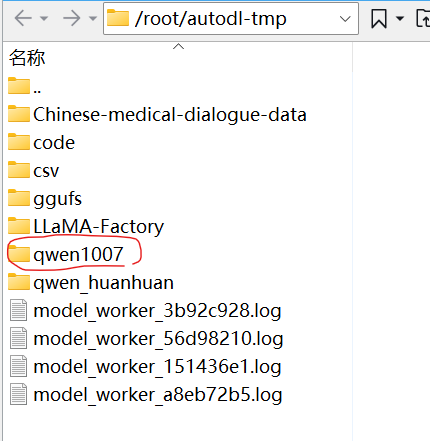Select the LLaMA-Factory folder name
Image resolution: width=430 pixels, height=441 pixels.
pyautogui.click(x=99, y=227)
